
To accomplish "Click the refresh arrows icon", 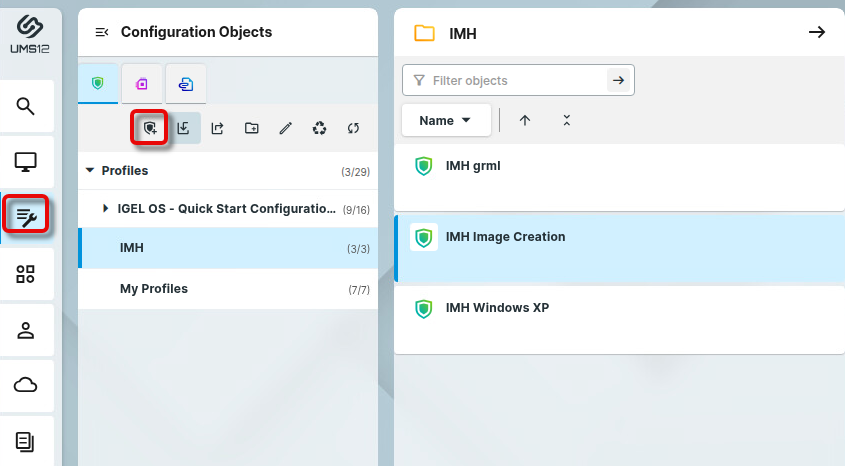I will click(353, 128).
